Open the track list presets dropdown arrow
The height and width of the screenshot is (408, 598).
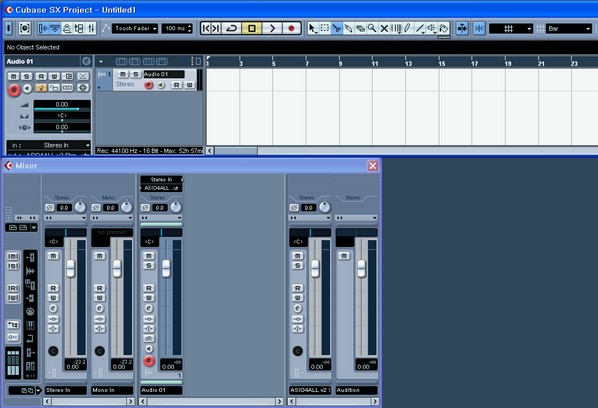(101, 61)
